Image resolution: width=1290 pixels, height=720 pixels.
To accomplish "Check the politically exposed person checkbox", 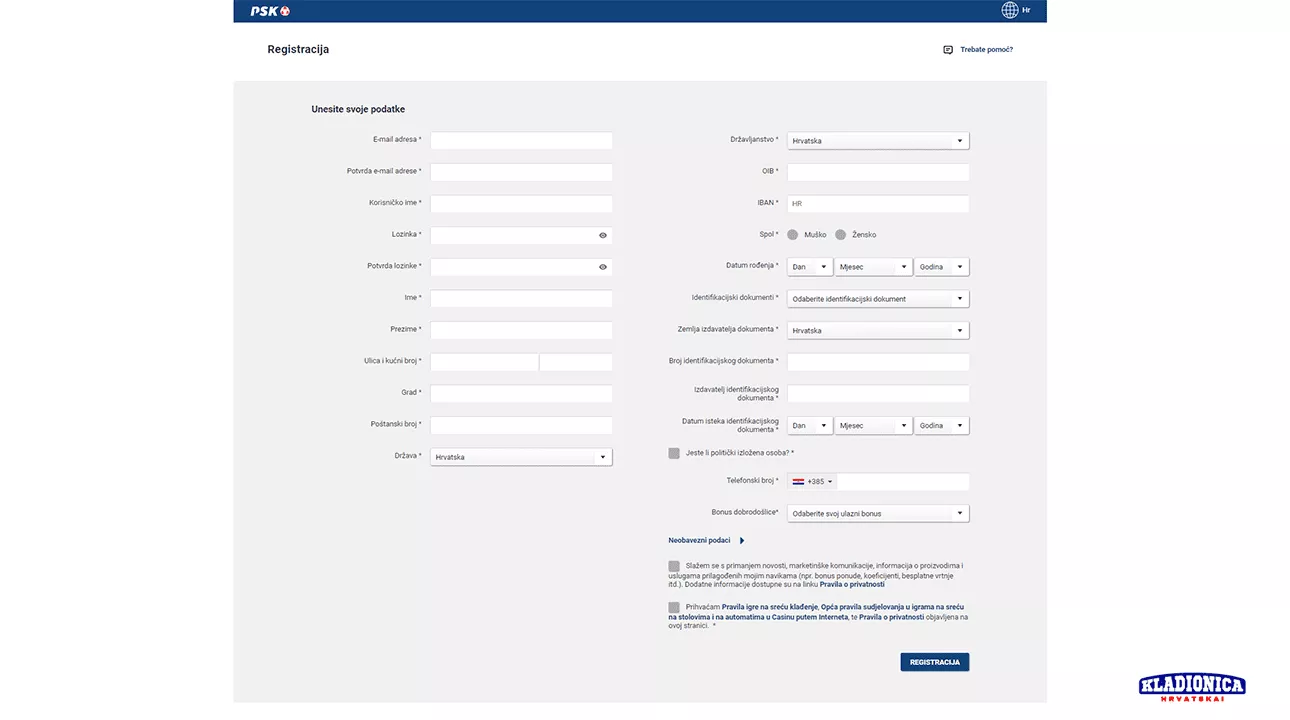I will [674, 453].
